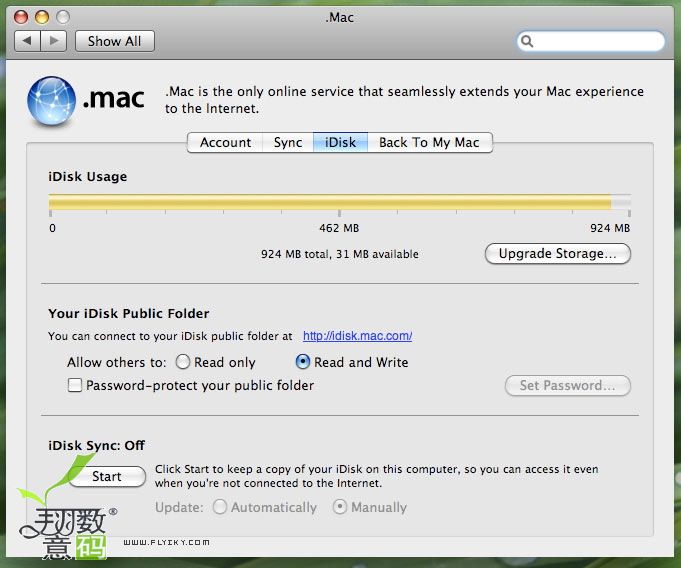The image size is (681, 568).
Task: Click the .Mac globe icon
Action: [51, 101]
